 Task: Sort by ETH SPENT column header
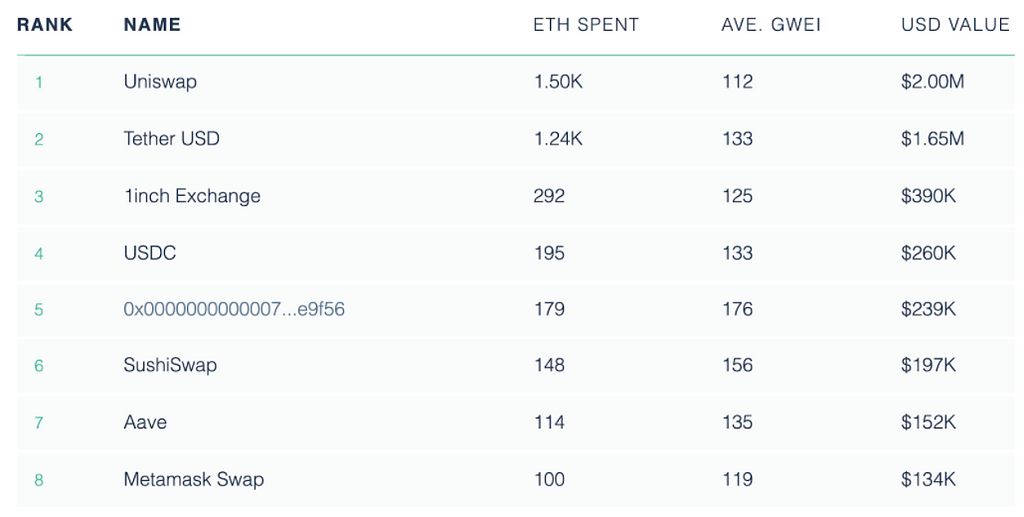[x=586, y=25]
